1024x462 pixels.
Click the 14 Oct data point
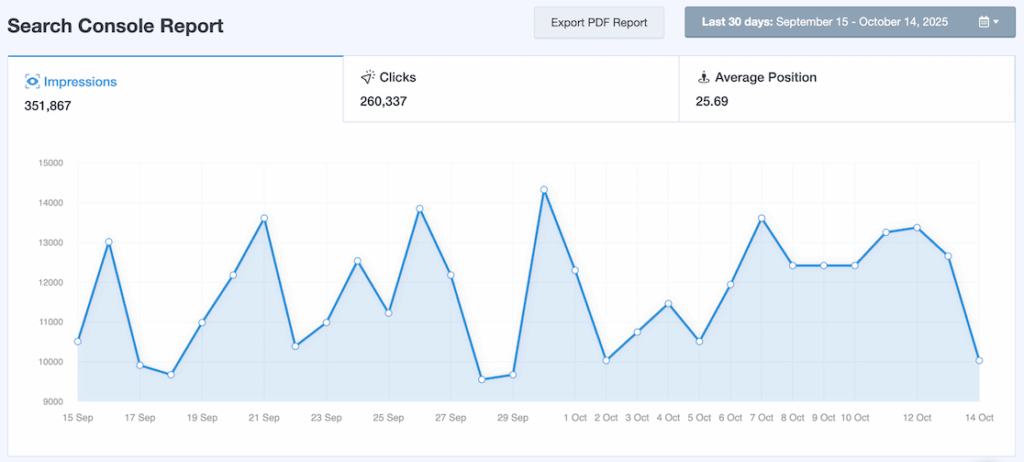[x=980, y=360]
